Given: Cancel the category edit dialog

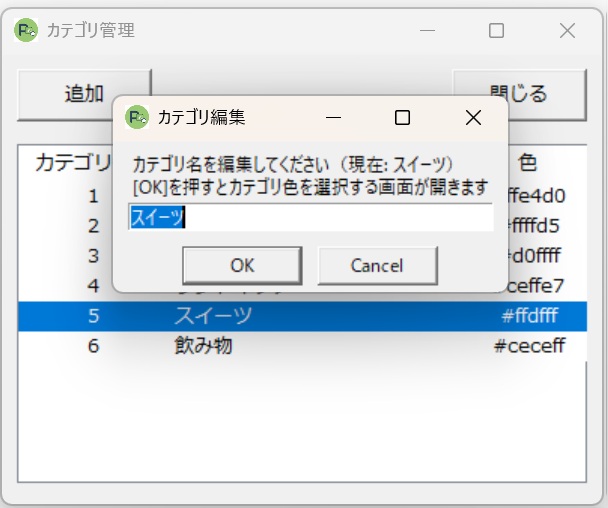Looking at the screenshot, I should (378, 266).
